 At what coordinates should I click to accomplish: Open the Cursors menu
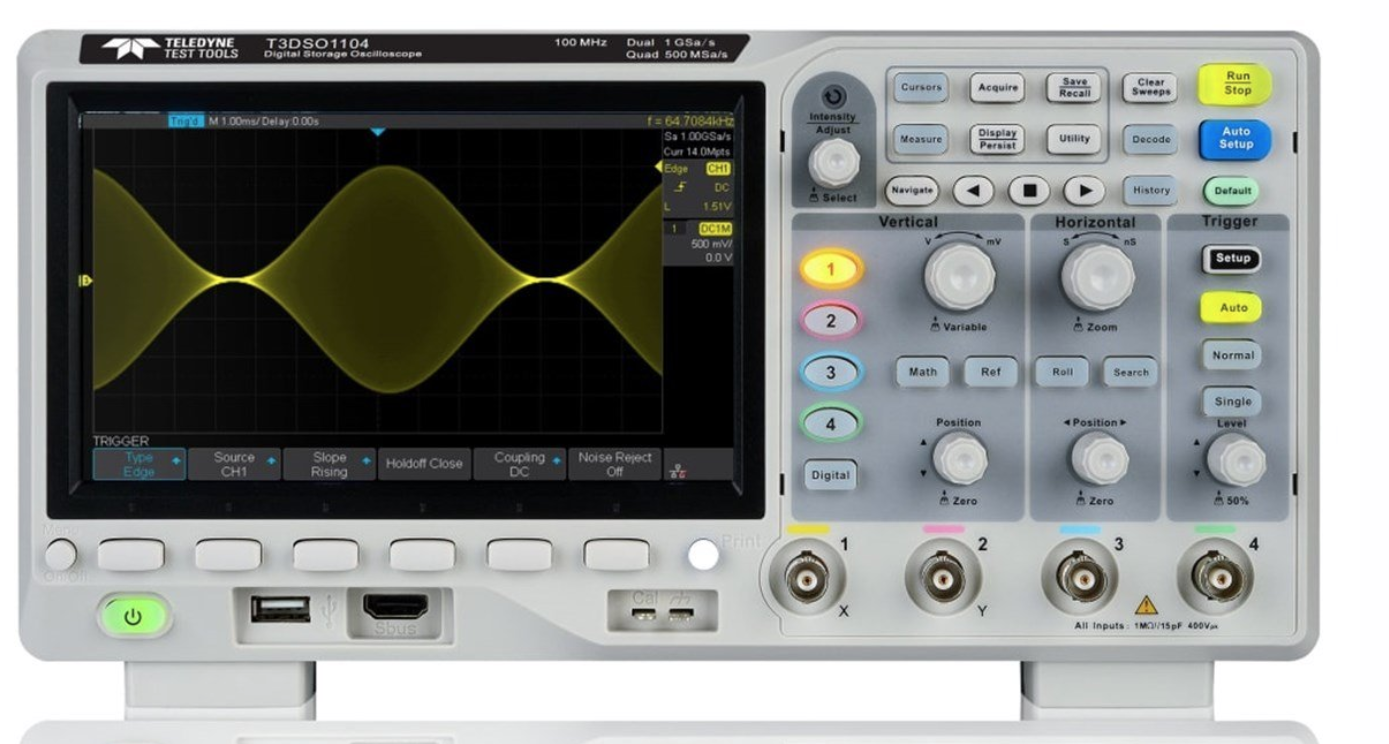[x=921, y=88]
